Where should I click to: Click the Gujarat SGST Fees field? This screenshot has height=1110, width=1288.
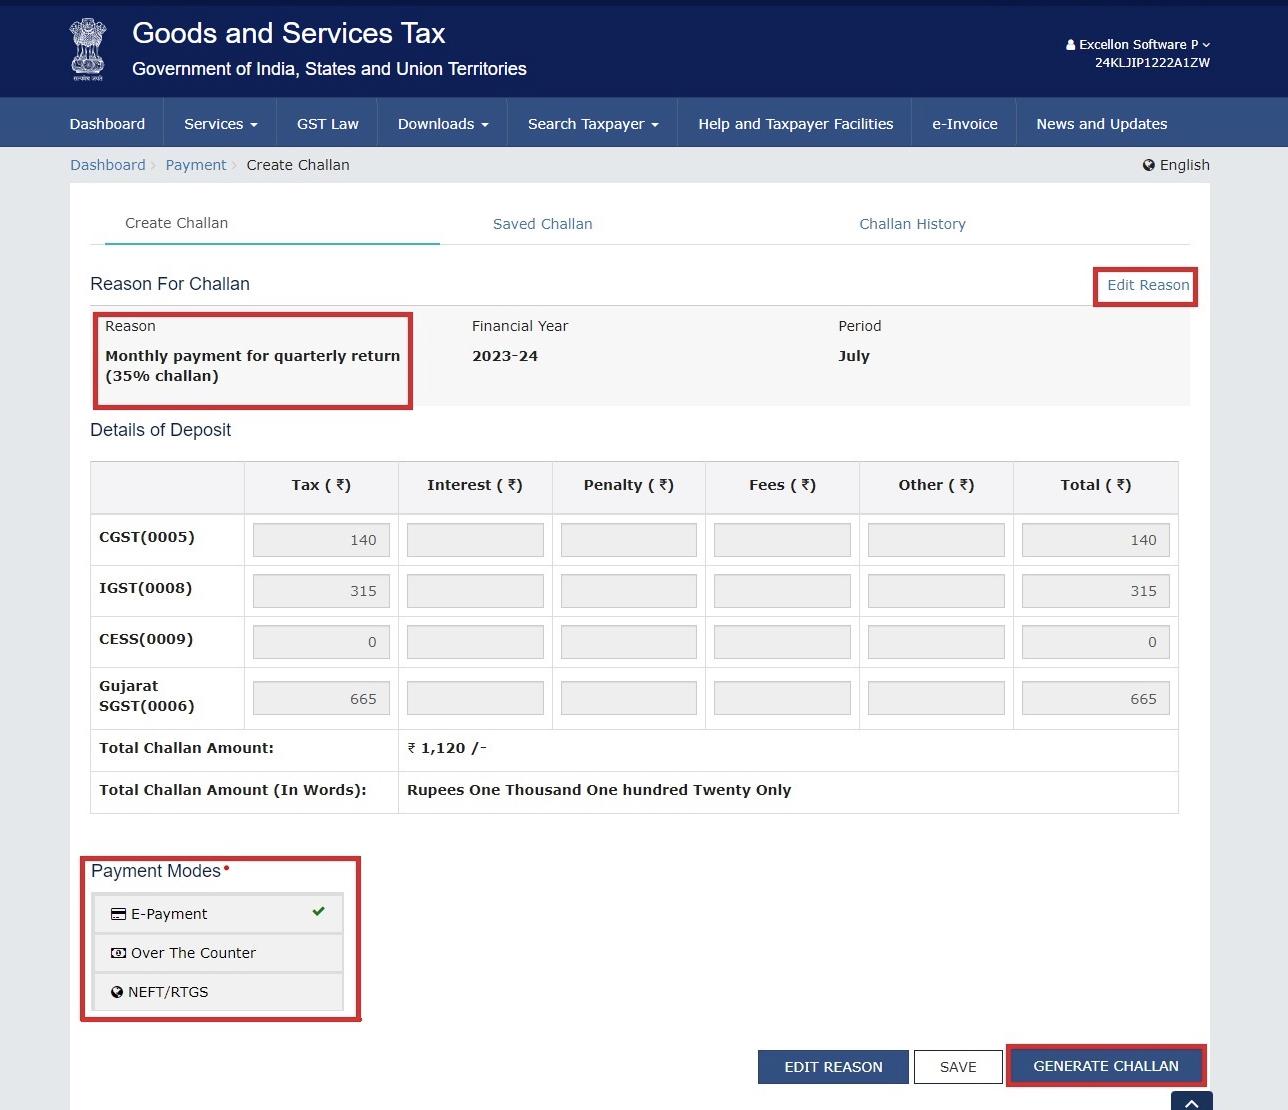coord(782,698)
